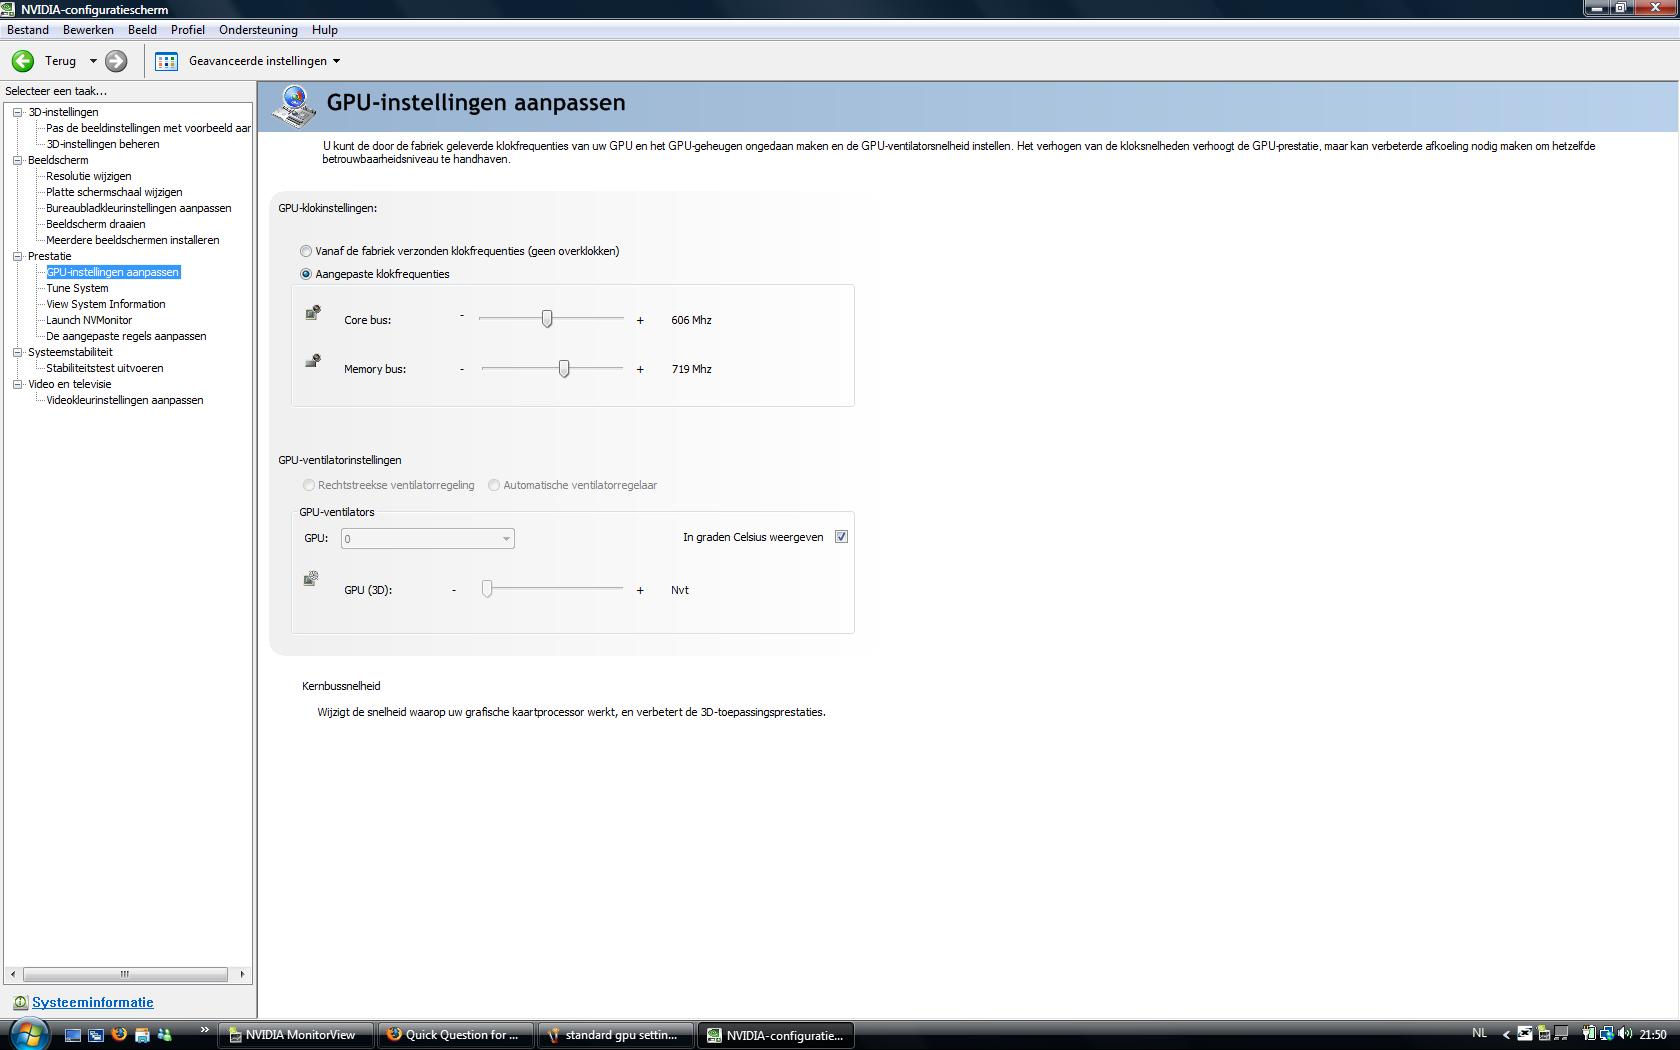Click the right arrow of tree scrollbar
The width and height of the screenshot is (1680, 1050).
(242, 974)
